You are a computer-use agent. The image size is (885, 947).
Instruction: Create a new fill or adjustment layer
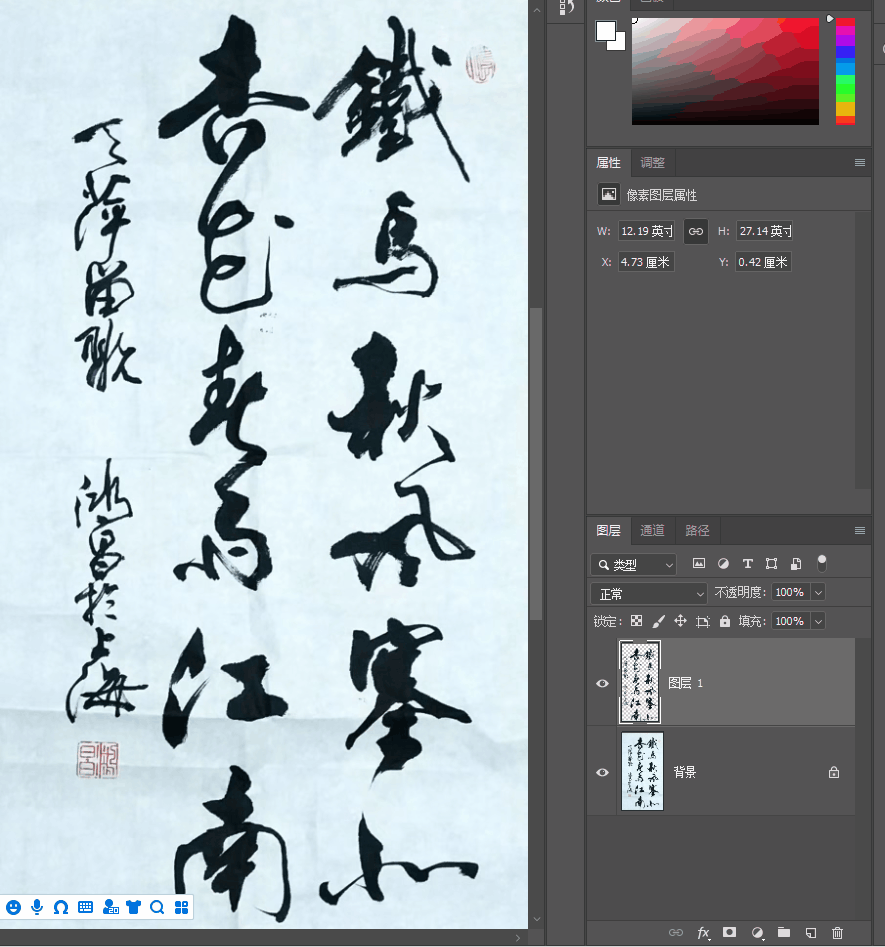coord(756,932)
